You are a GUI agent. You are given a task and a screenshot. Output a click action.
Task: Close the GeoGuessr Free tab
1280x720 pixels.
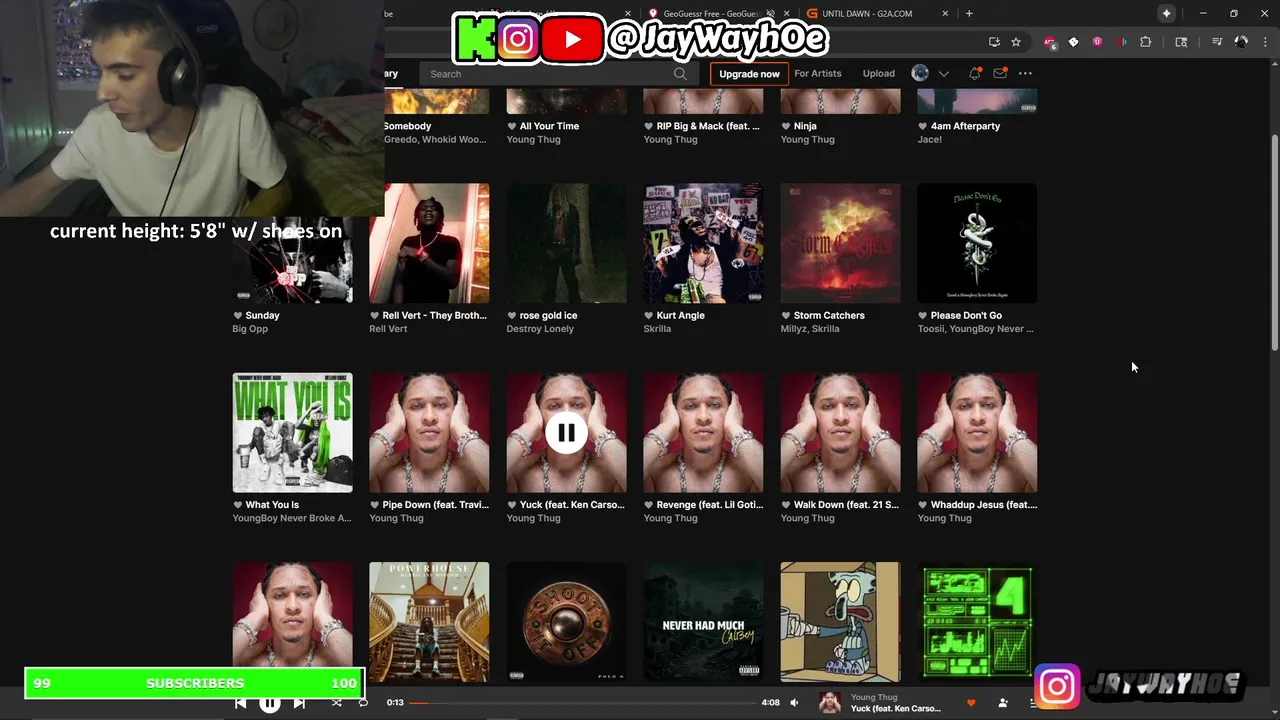pyautogui.click(x=789, y=13)
